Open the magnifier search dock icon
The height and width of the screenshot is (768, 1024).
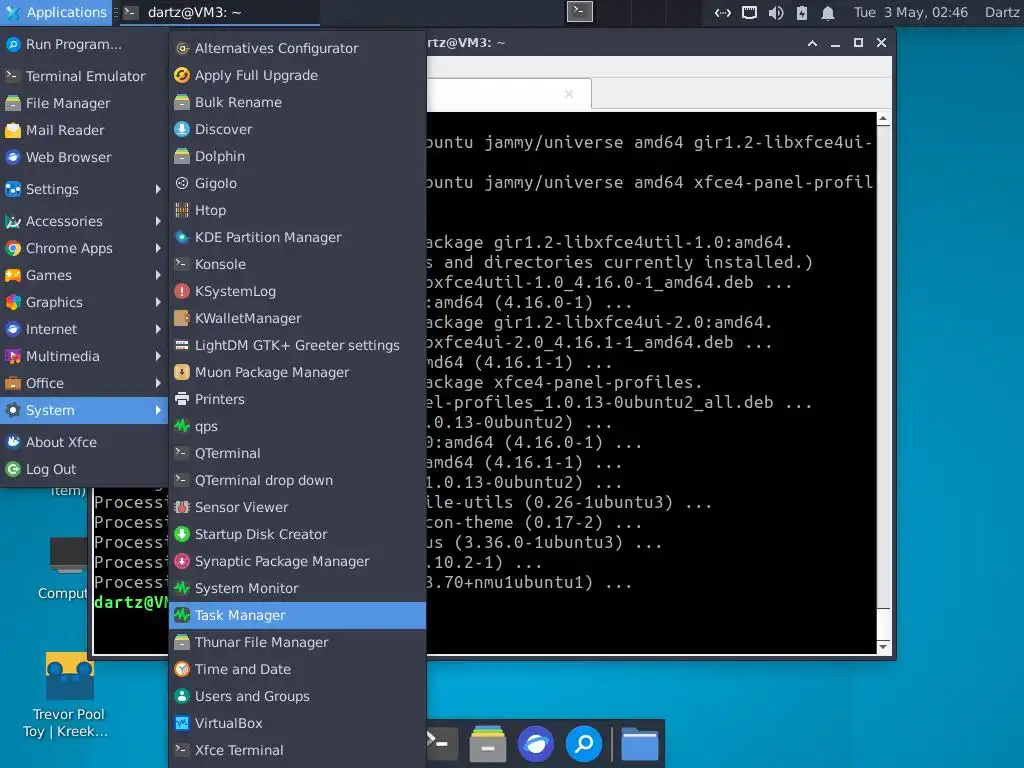pos(584,744)
